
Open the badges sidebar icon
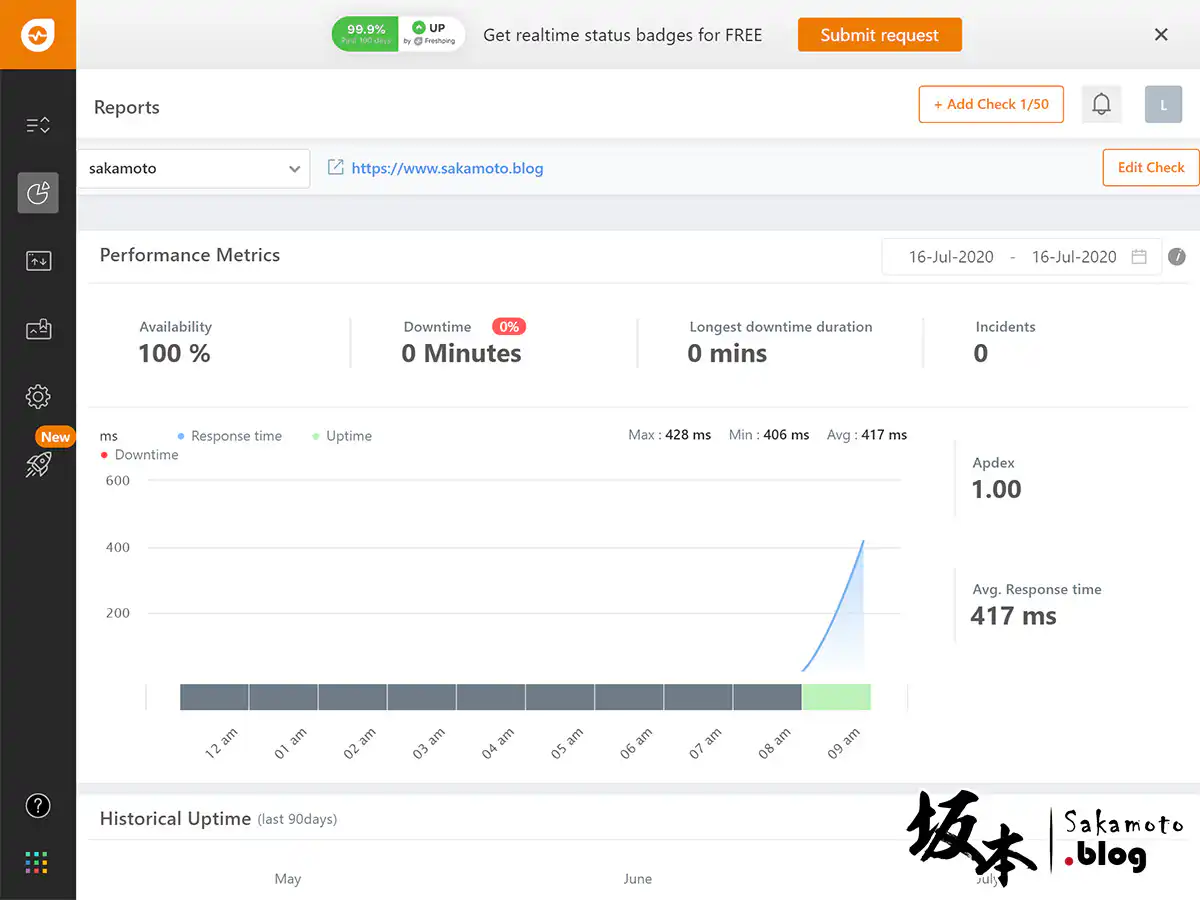pos(38,329)
